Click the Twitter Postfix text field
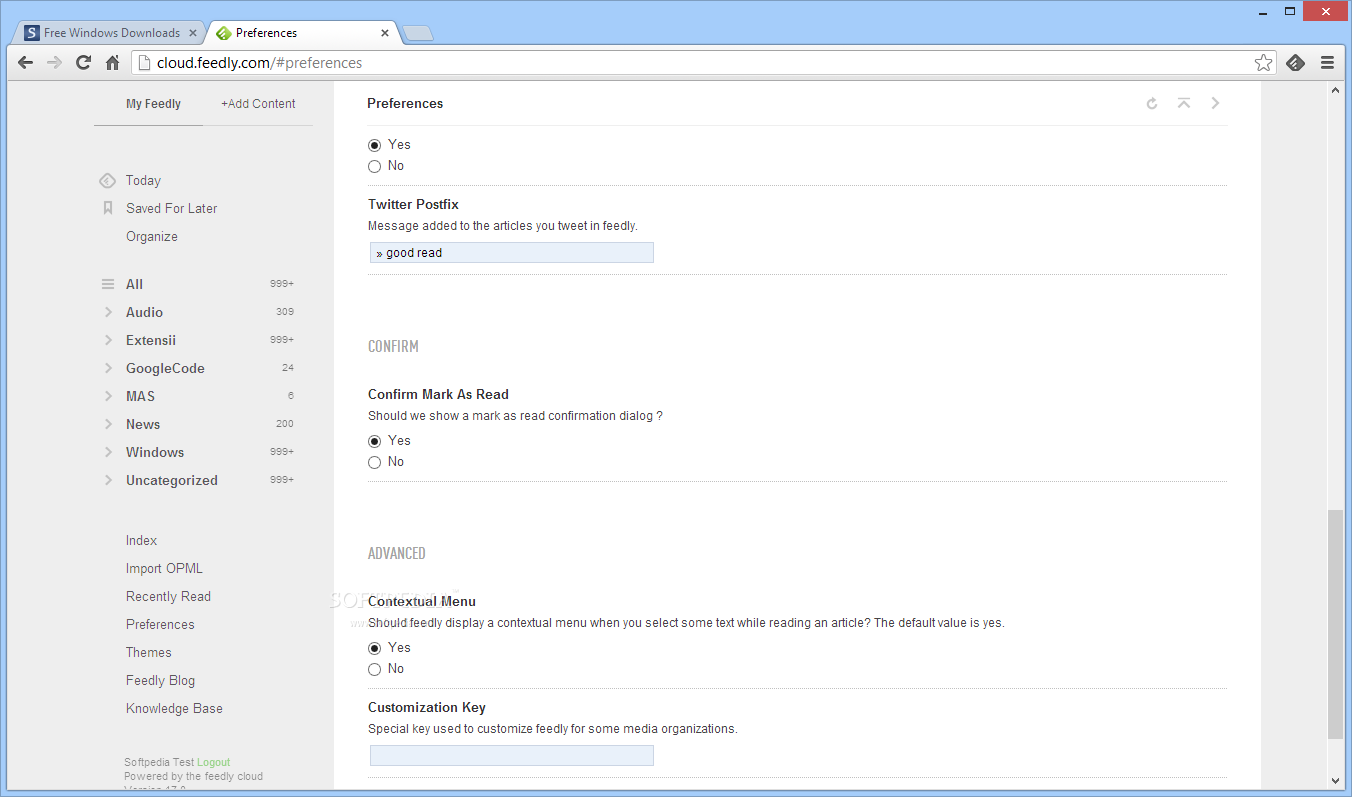The height and width of the screenshot is (797, 1352). point(512,253)
